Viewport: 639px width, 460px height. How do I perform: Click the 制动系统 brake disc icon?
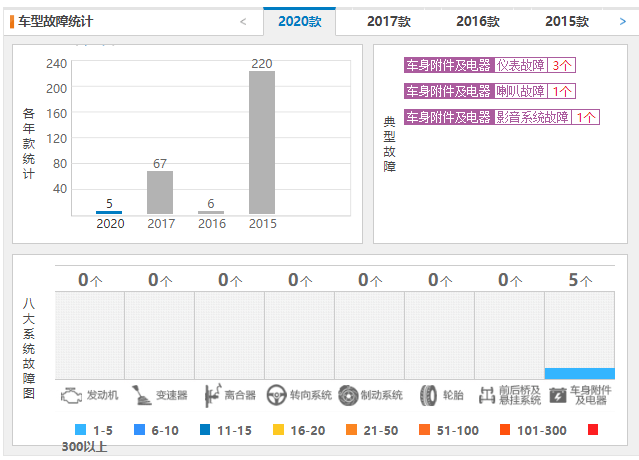348,395
